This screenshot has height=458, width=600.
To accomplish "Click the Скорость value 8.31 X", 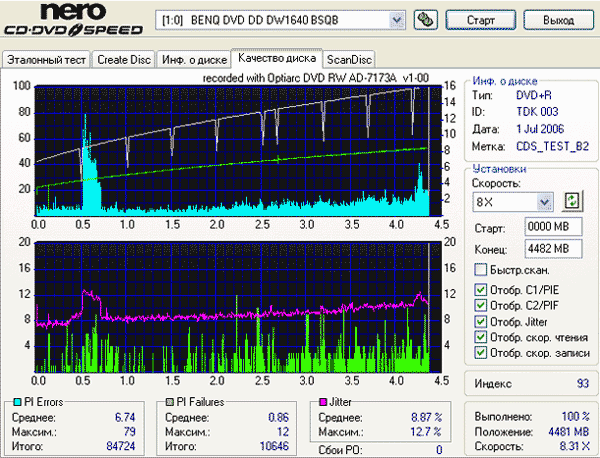I will click(x=575, y=446).
